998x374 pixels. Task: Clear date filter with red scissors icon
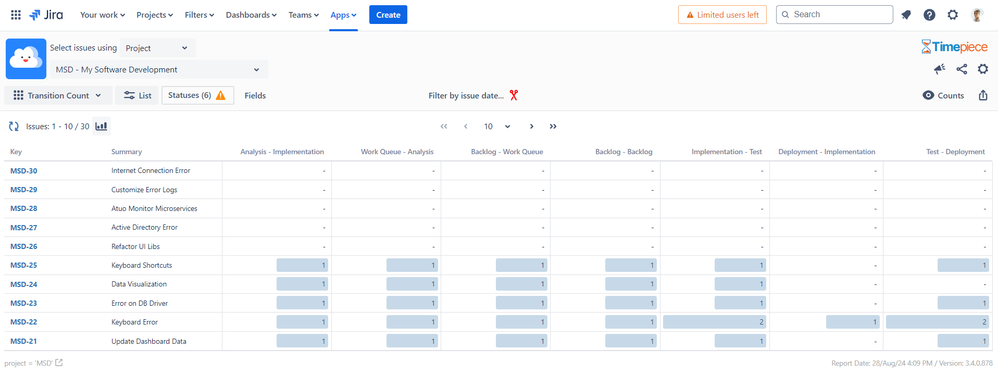(x=514, y=95)
